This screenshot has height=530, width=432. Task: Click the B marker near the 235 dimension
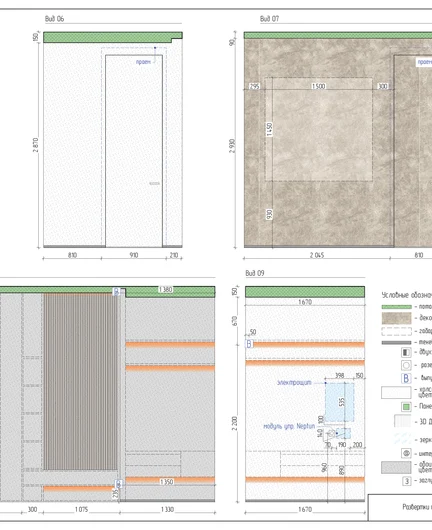118,484
